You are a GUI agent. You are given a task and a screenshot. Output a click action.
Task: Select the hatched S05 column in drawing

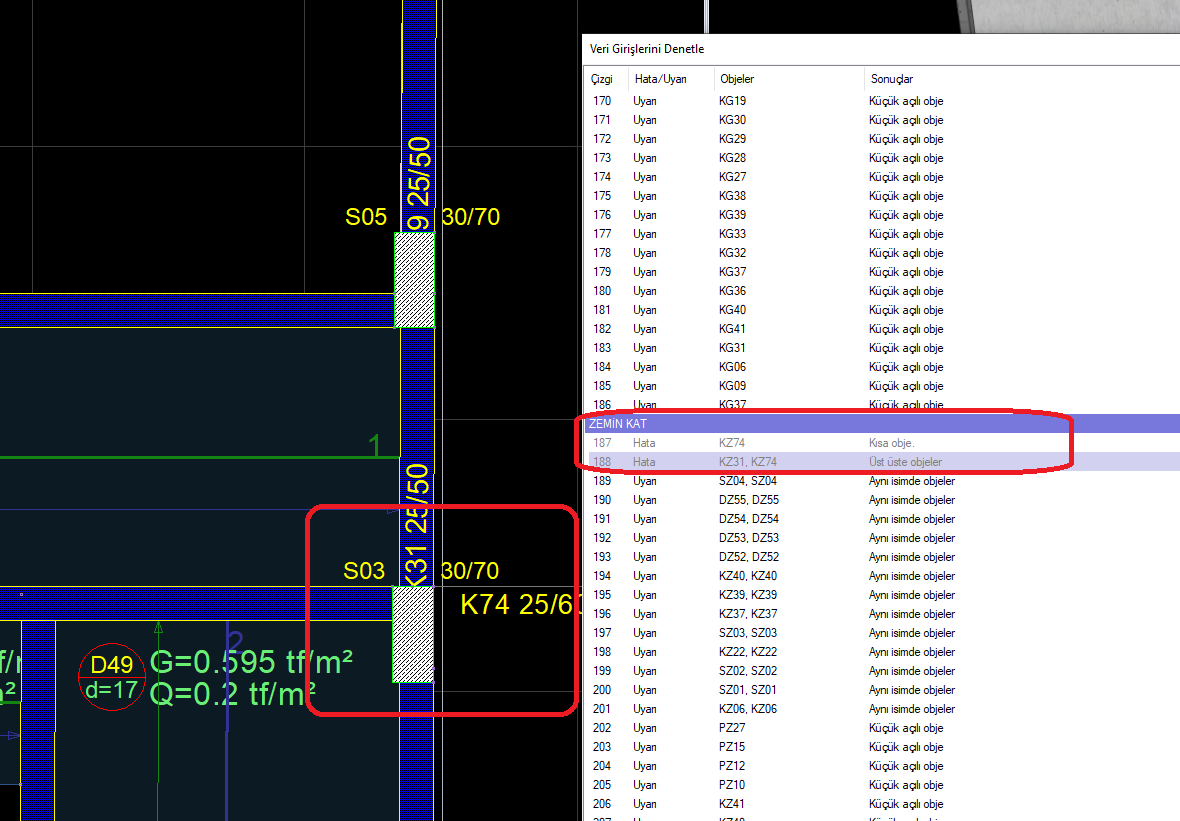pyautogui.click(x=414, y=279)
